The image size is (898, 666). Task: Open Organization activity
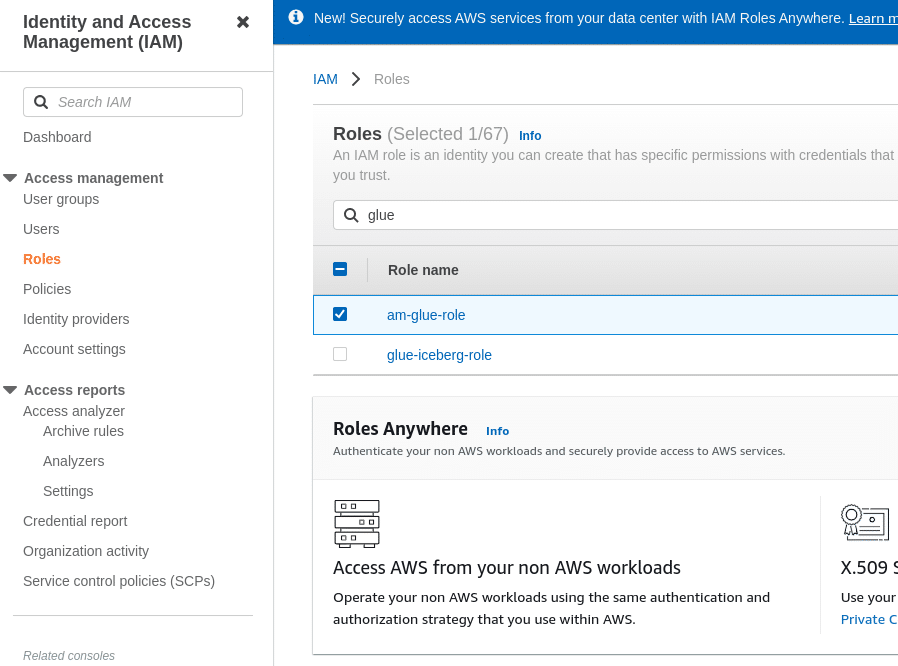tap(86, 551)
